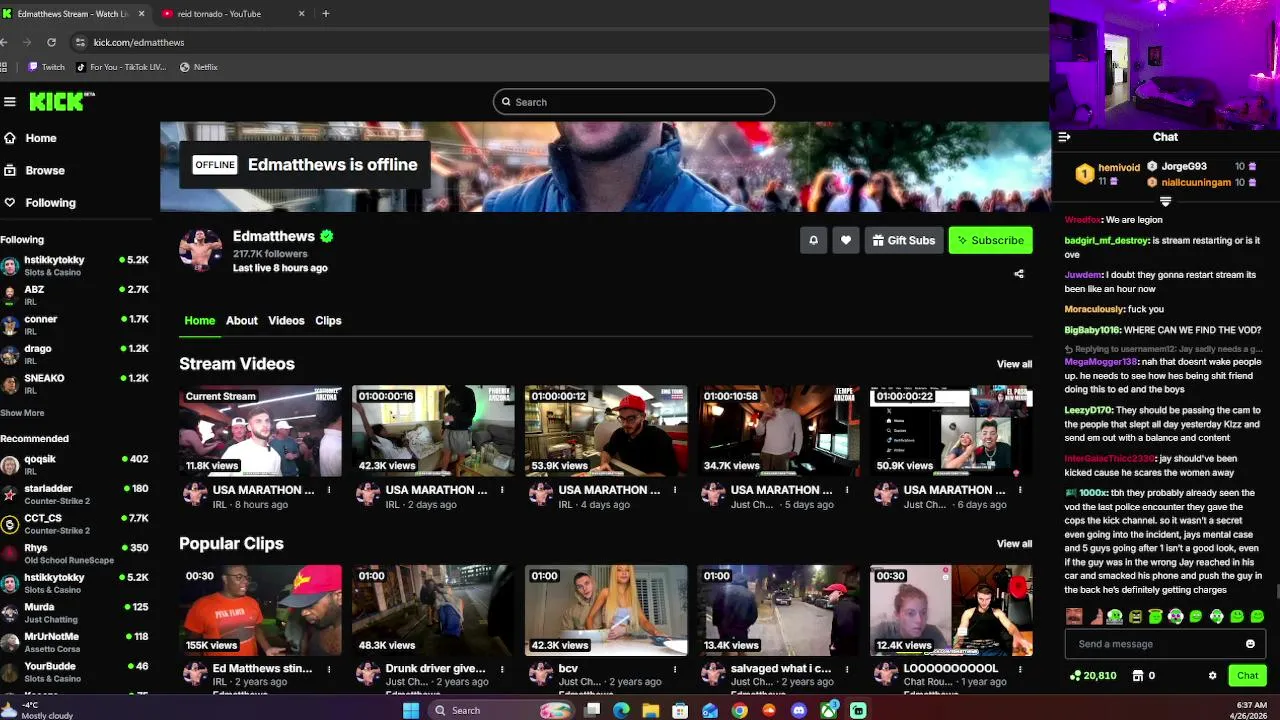Click View all for Popular Clips
This screenshot has height=720, width=1280.
click(1014, 544)
